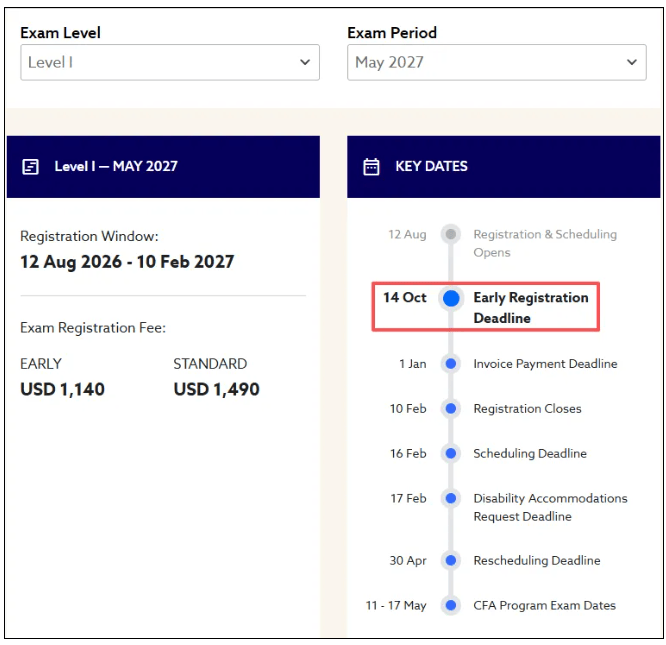The width and height of the screenshot is (666, 645).
Task: Click the 'USD 1,140' early fee
Action: (62, 389)
